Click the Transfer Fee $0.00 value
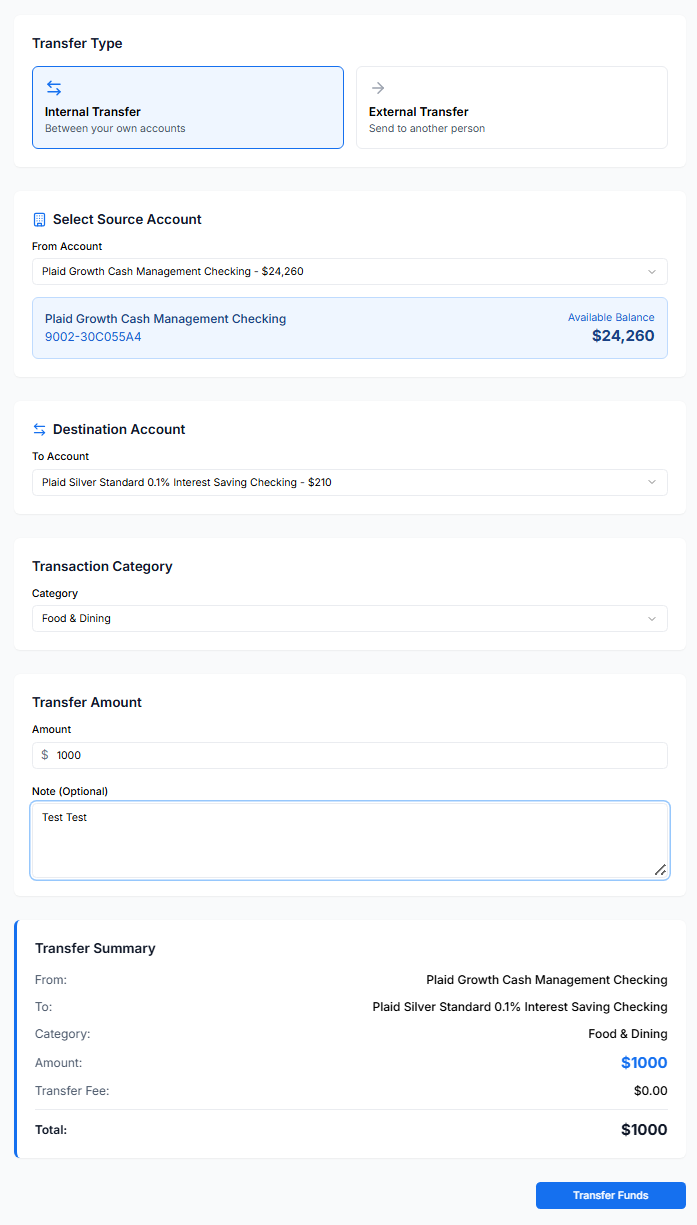 (650, 1091)
